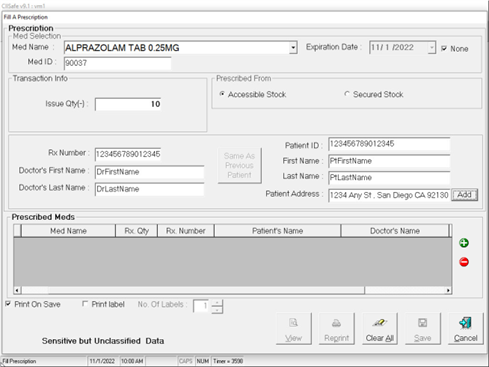The image size is (489, 367).
Task: Open the Expiration Date dropdown calendar
Action: pos(432,48)
